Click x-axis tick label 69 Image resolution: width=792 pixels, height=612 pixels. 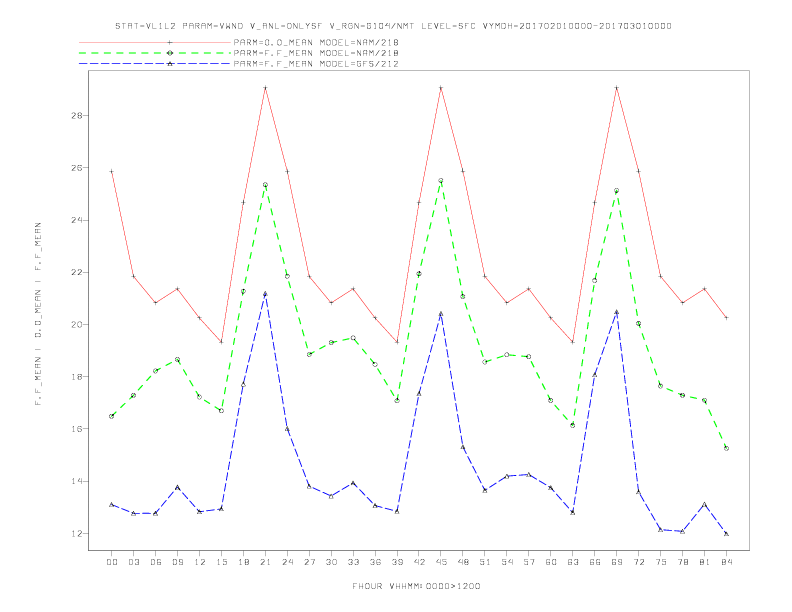(x=617, y=562)
